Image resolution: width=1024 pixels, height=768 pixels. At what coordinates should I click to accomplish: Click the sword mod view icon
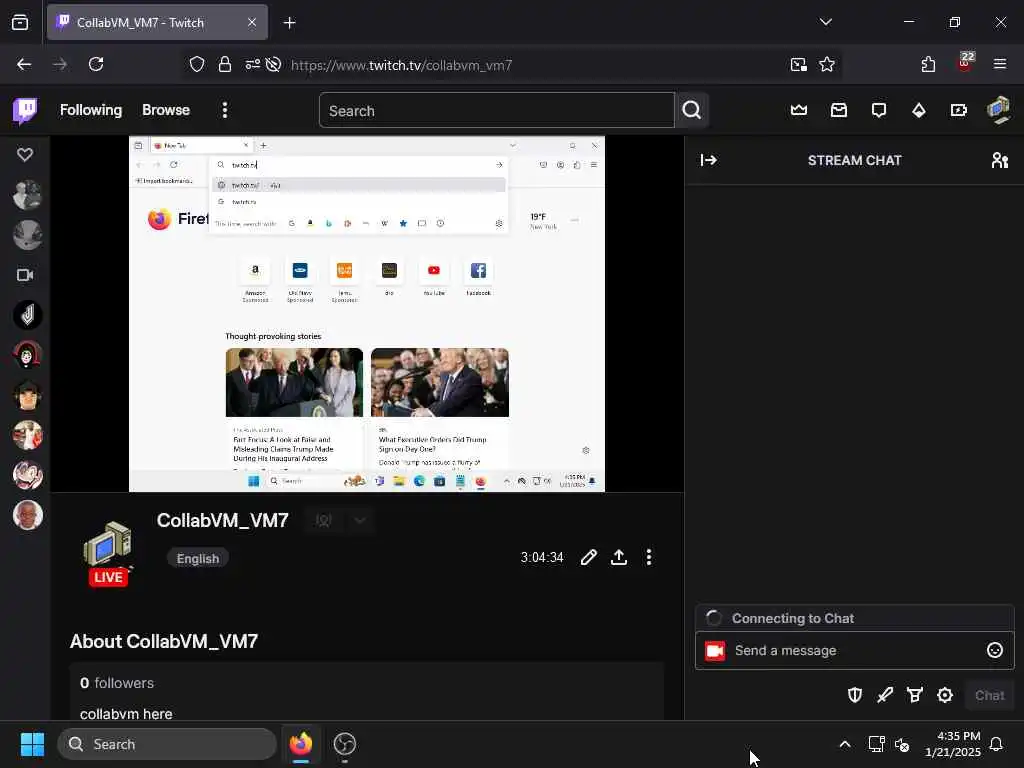coord(885,695)
